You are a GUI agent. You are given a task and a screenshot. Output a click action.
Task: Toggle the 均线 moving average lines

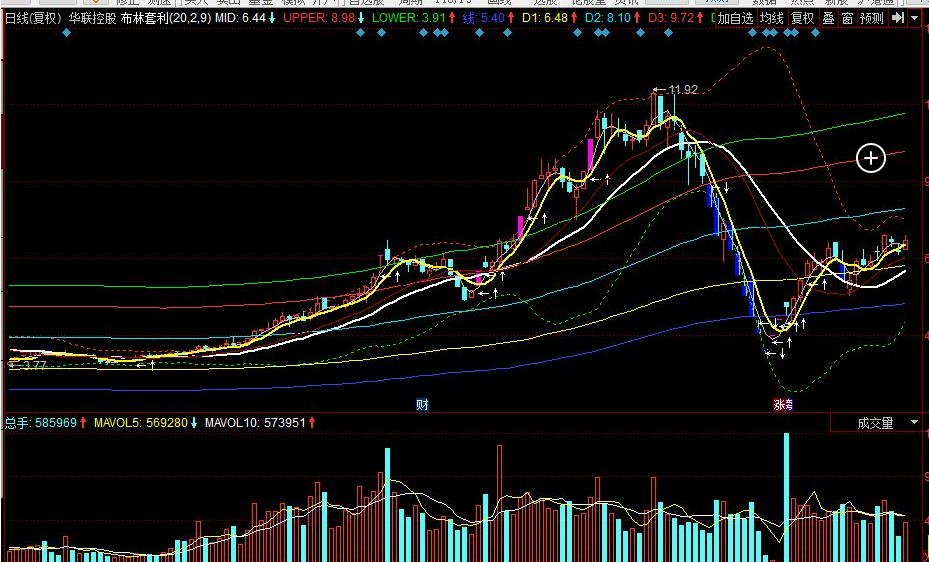point(772,18)
